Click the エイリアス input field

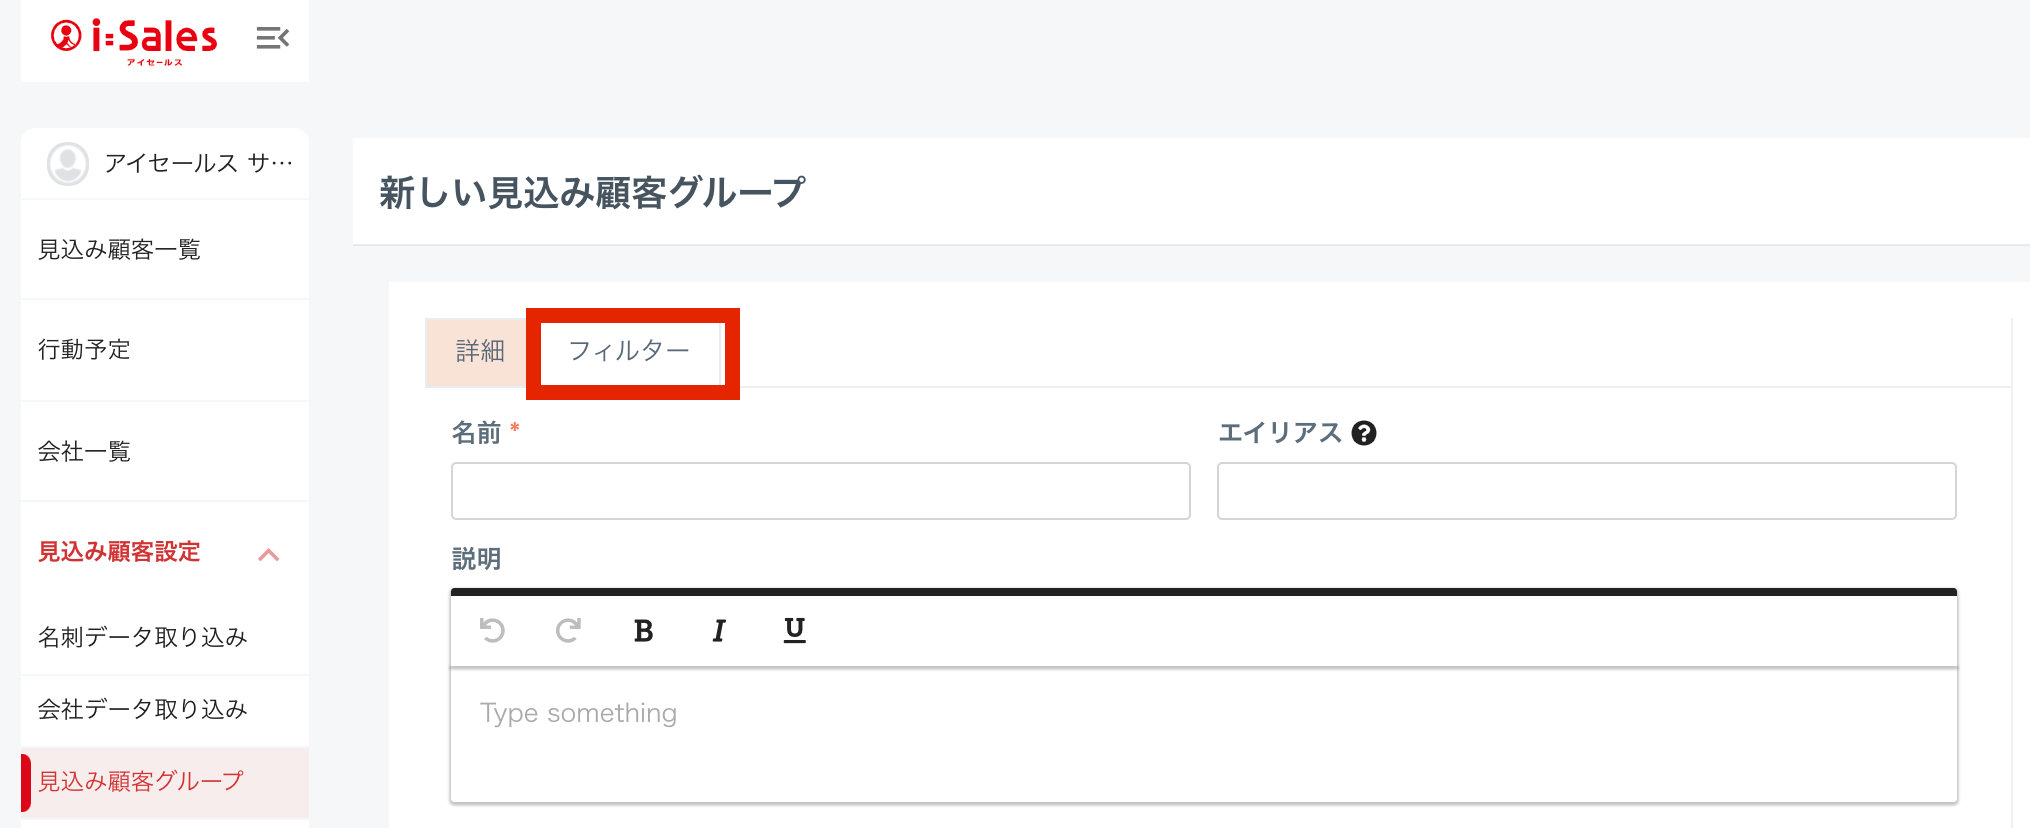[x=1586, y=491]
